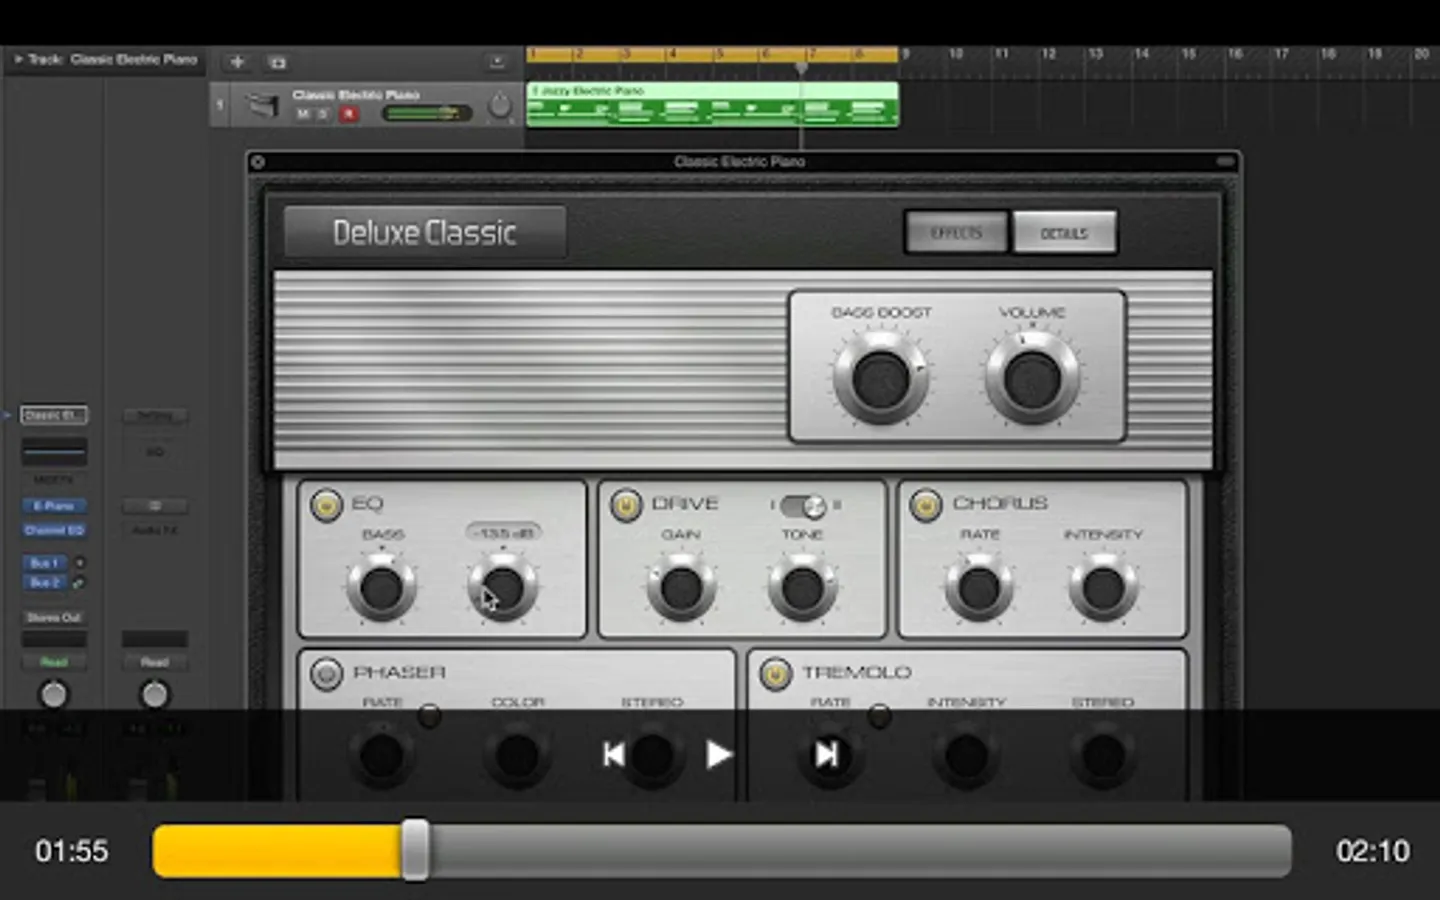The width and height of the screenshot is (1440, 900).
Task: Open the output channel Read automation menu
Action: [x=154, y=662]
